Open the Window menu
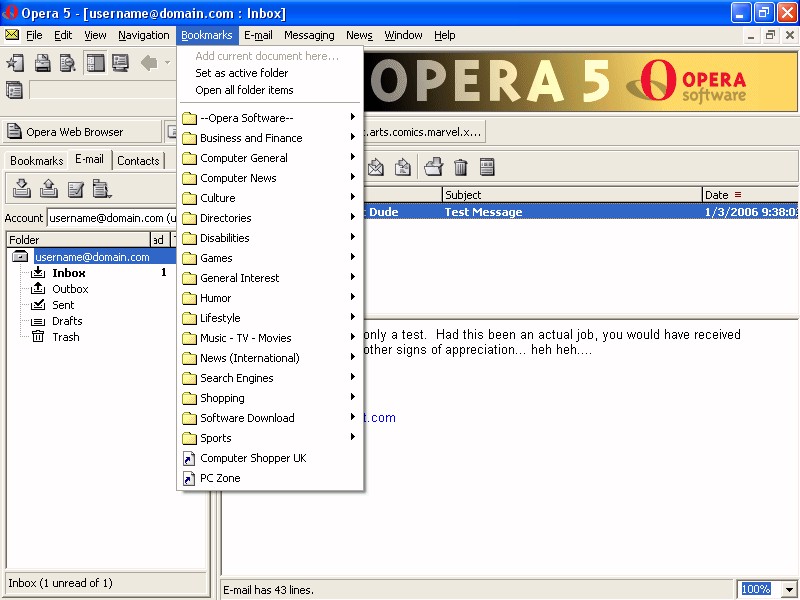 click(x=403, y=35)
